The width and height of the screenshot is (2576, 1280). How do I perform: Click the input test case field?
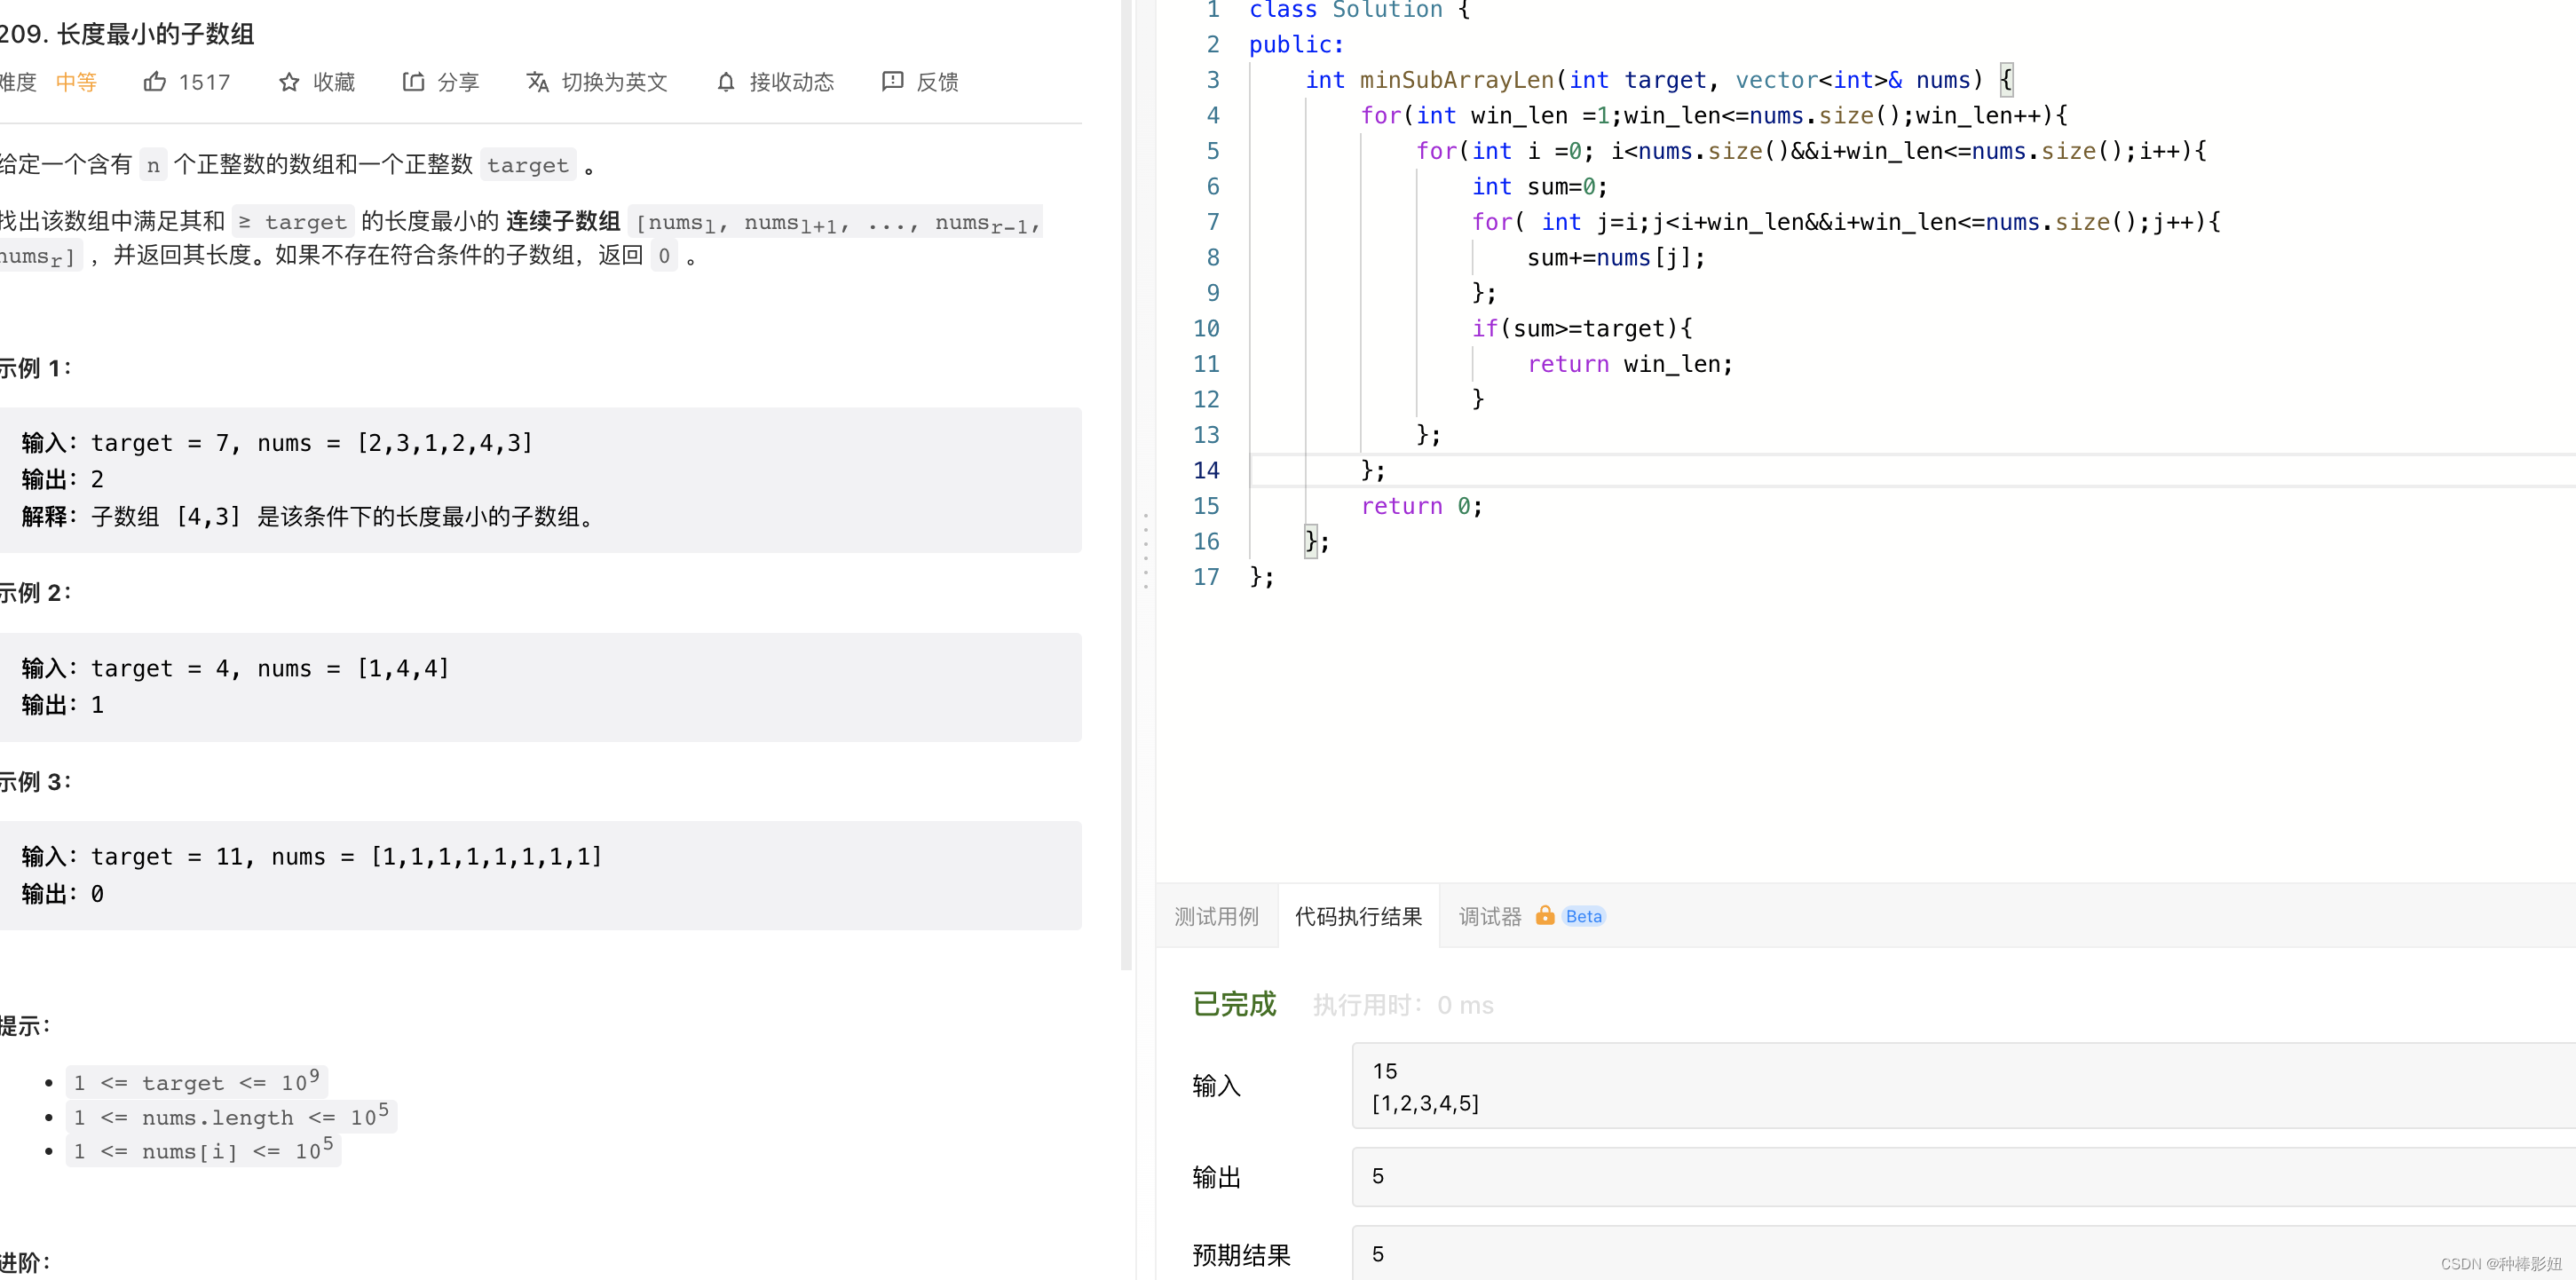pos(1960,1086)
